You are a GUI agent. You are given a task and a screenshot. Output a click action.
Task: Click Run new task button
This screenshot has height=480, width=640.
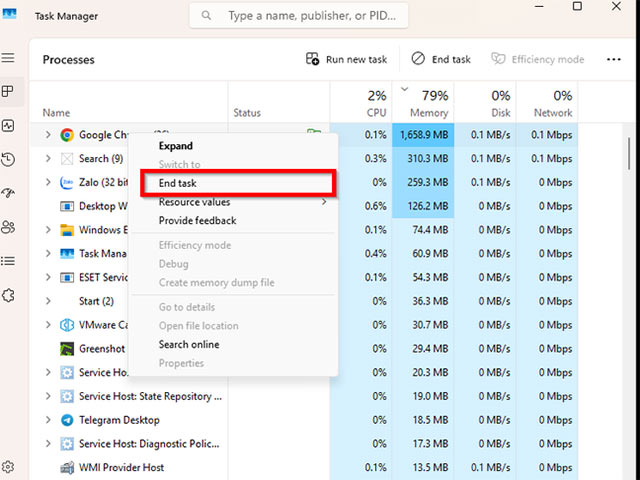click(x=346, y=59)
